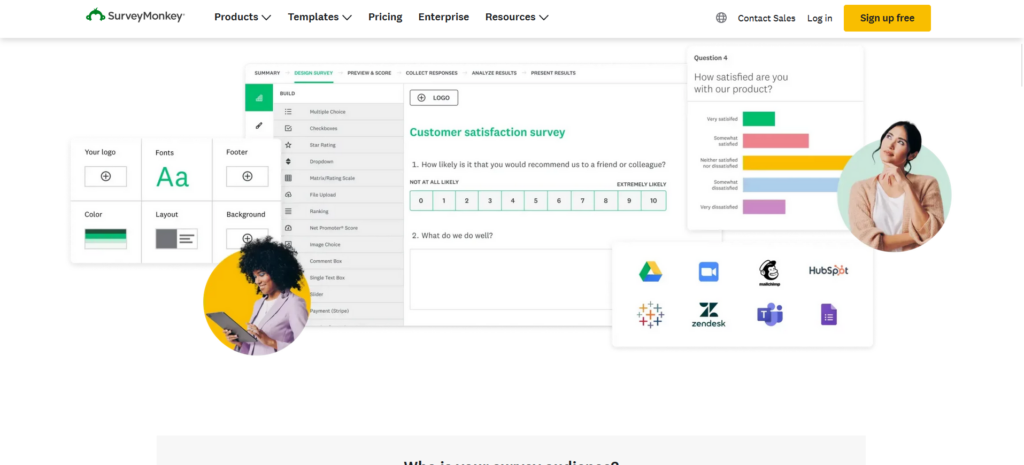This screenshot has height=465, width=1024.
Task: Click the pink Somewhat satisfied bar
Action: [776, 141]
